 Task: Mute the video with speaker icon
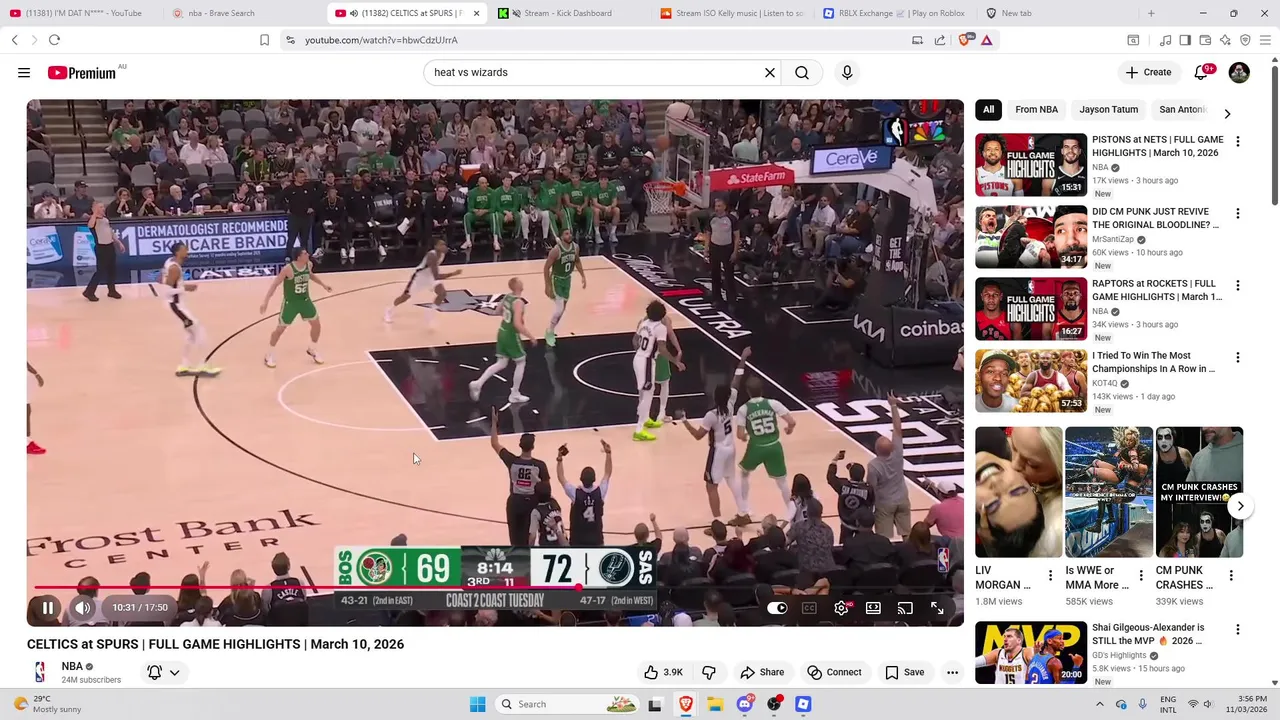tap(83, 608)
